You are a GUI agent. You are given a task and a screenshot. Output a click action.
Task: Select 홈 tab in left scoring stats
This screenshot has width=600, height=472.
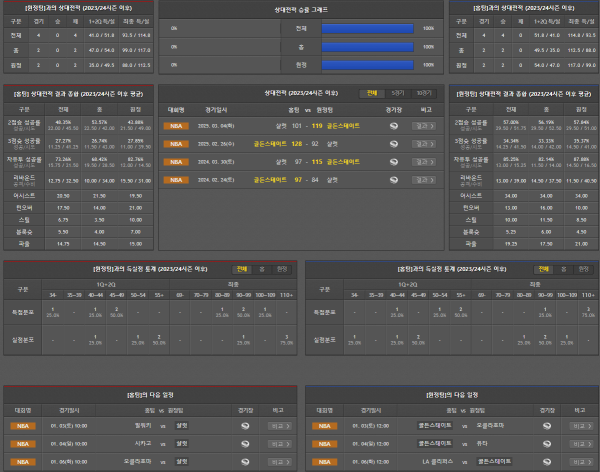point(261,269)
